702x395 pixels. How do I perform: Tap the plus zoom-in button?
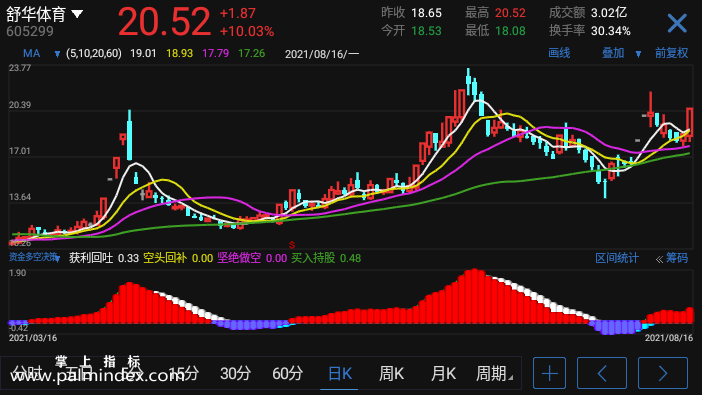coord(549,373)
